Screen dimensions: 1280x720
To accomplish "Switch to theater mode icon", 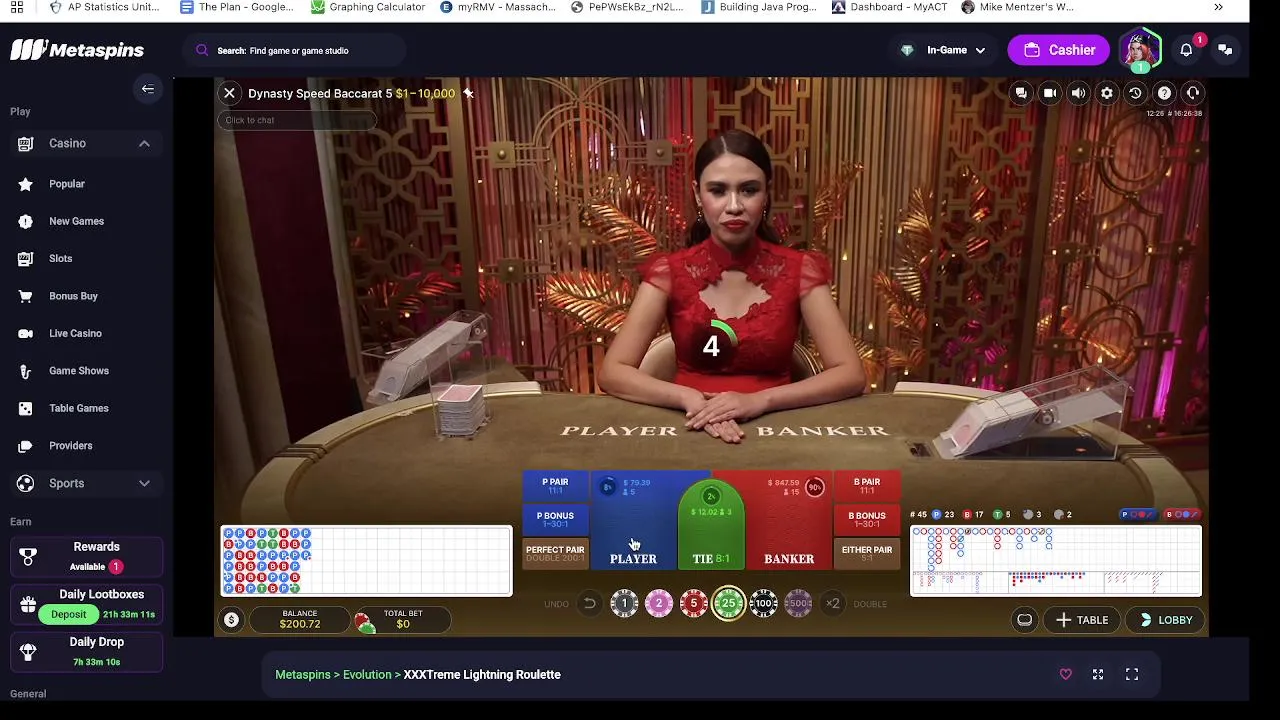I will click(x=1098, y=675).
